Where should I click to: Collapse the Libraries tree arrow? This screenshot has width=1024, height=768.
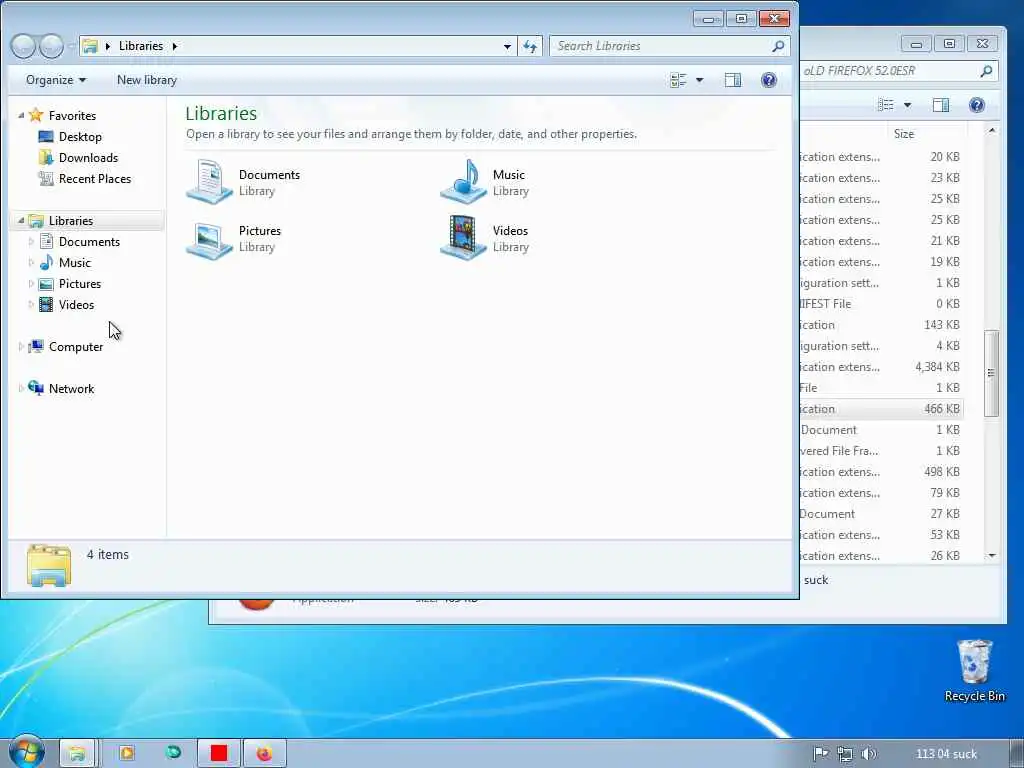tap(21, 221)
